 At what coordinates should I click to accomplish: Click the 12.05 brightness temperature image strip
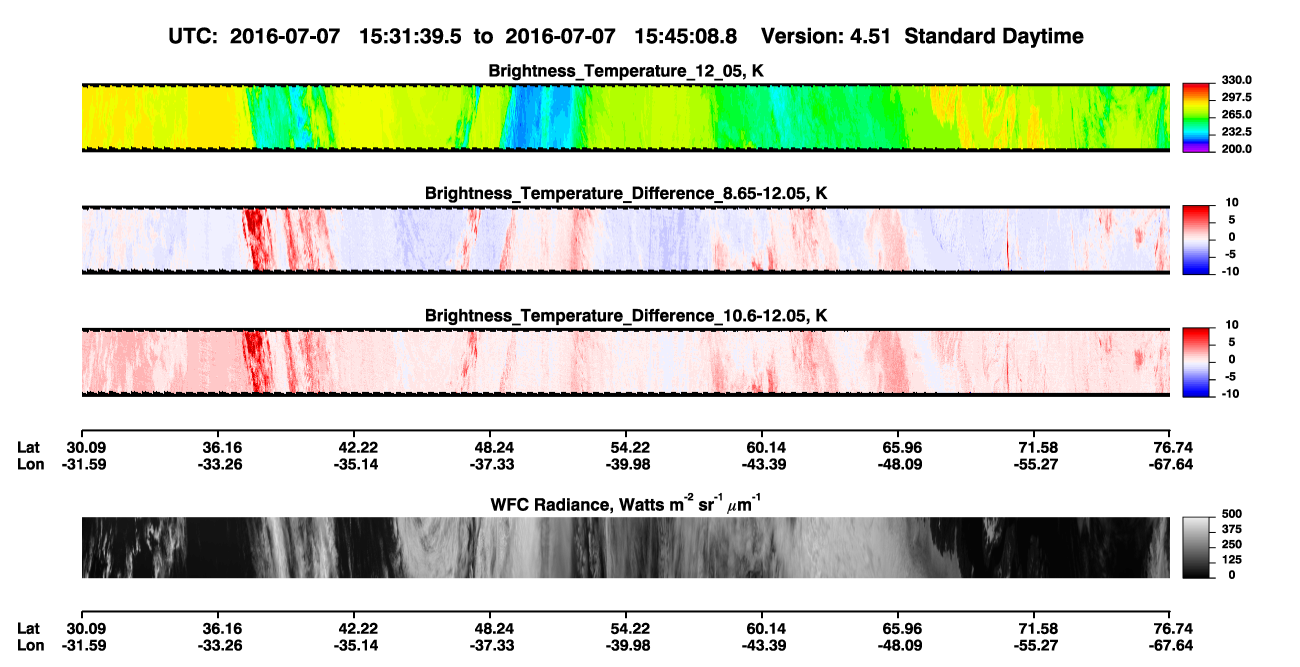point(626,117)
